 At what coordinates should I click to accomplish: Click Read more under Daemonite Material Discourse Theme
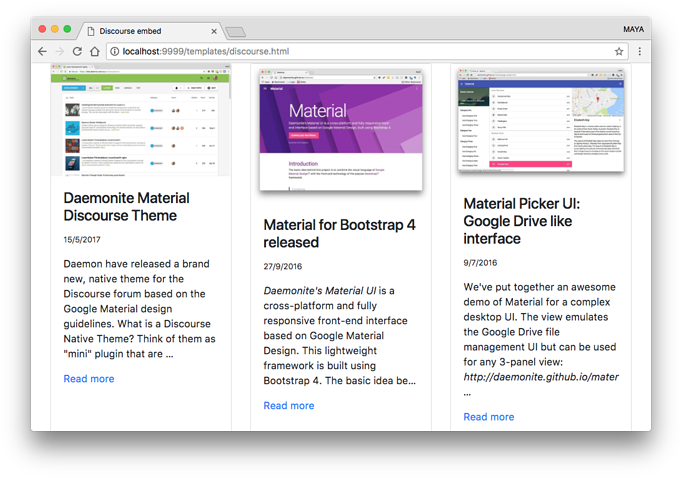(x=89, y=379)
